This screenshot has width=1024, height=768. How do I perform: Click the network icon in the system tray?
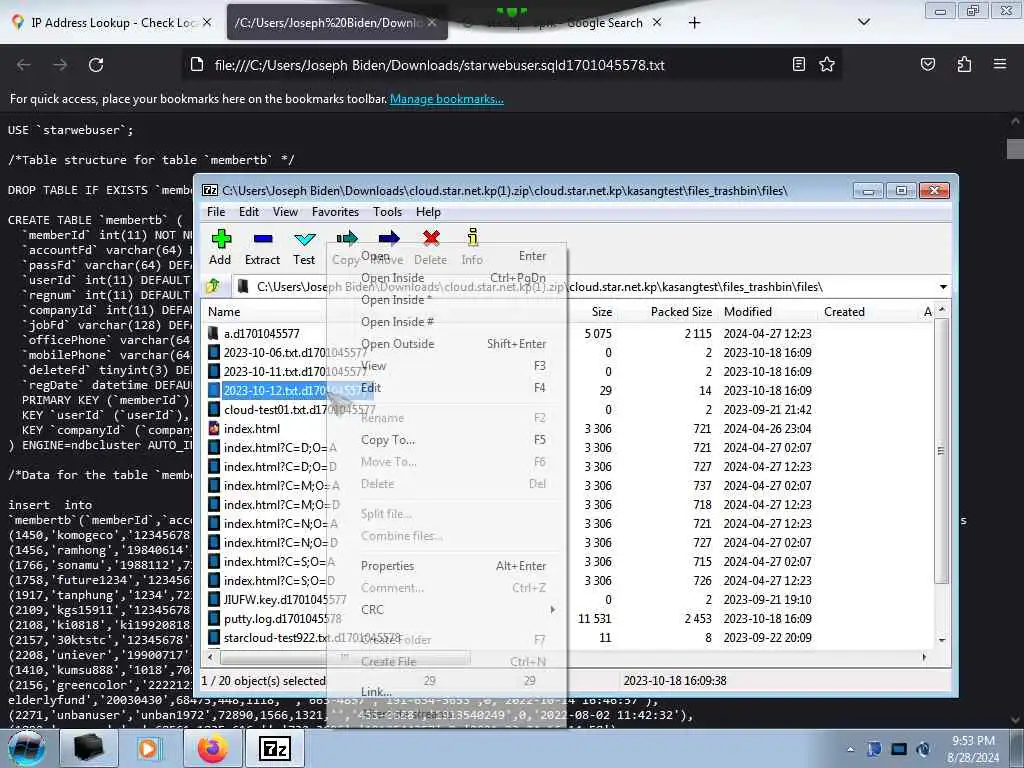point(899,749)
